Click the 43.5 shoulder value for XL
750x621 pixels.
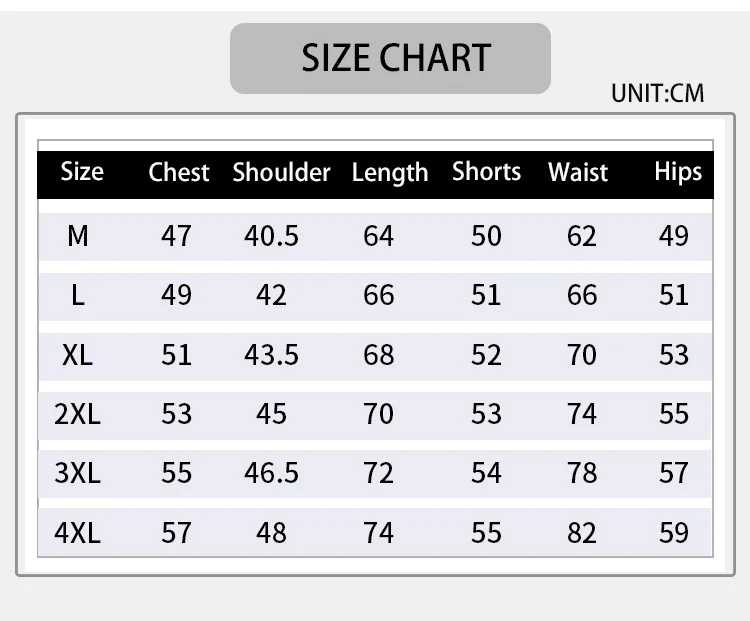point(271,355)
